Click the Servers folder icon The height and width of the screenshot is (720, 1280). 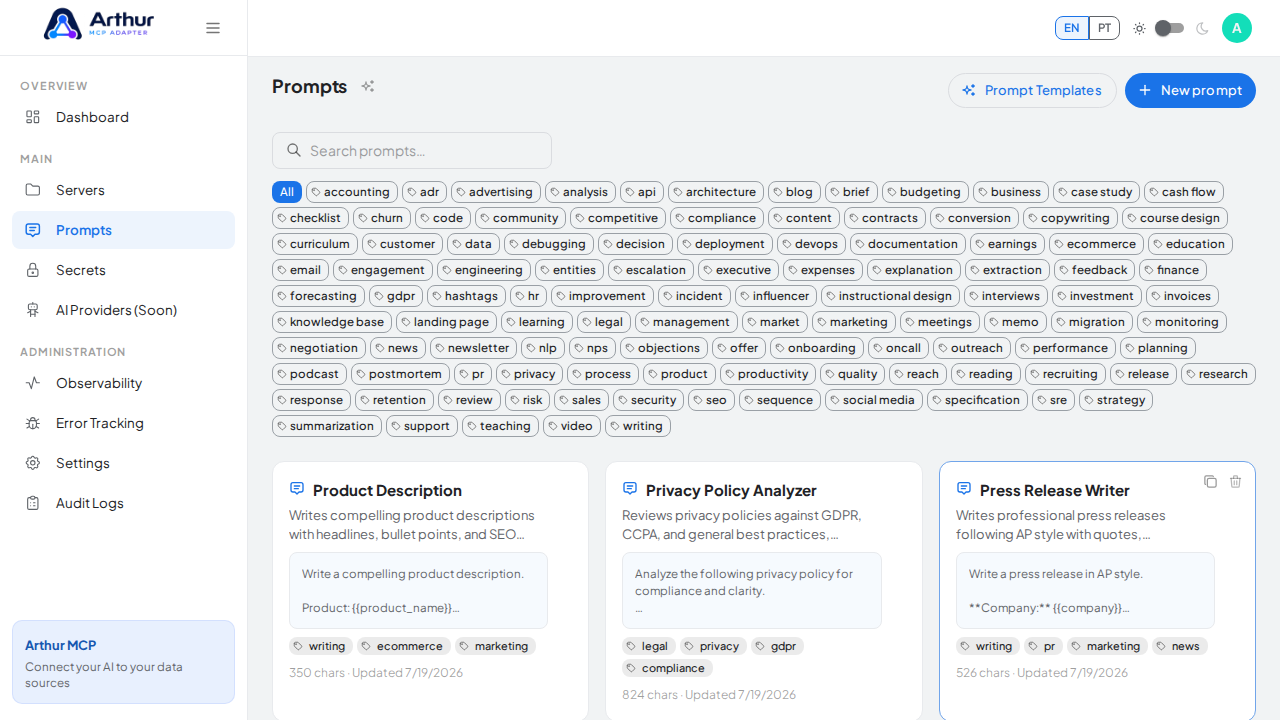pos(33,190)
